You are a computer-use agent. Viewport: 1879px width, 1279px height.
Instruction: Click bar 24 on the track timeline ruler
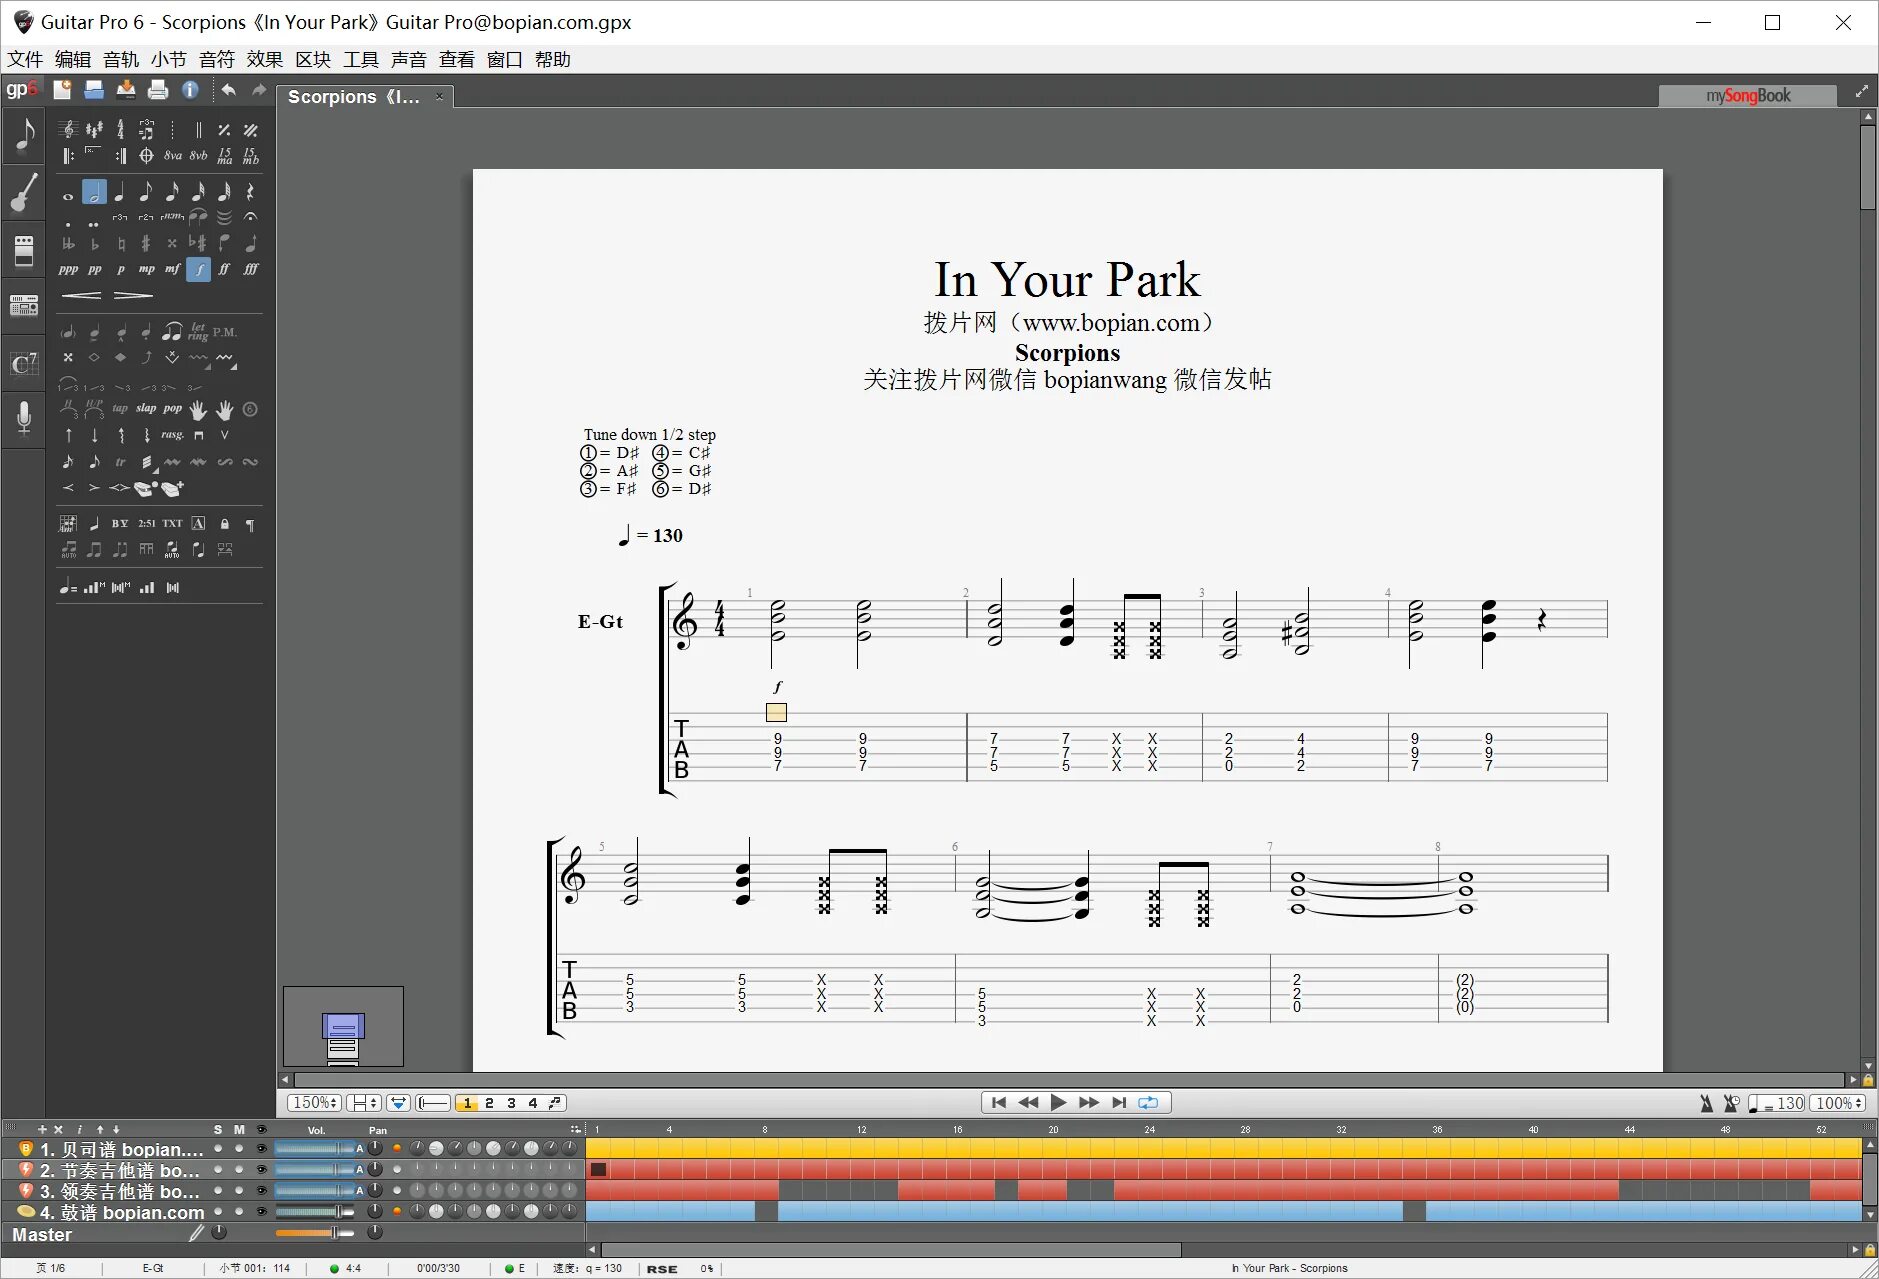point(1150,1129)
